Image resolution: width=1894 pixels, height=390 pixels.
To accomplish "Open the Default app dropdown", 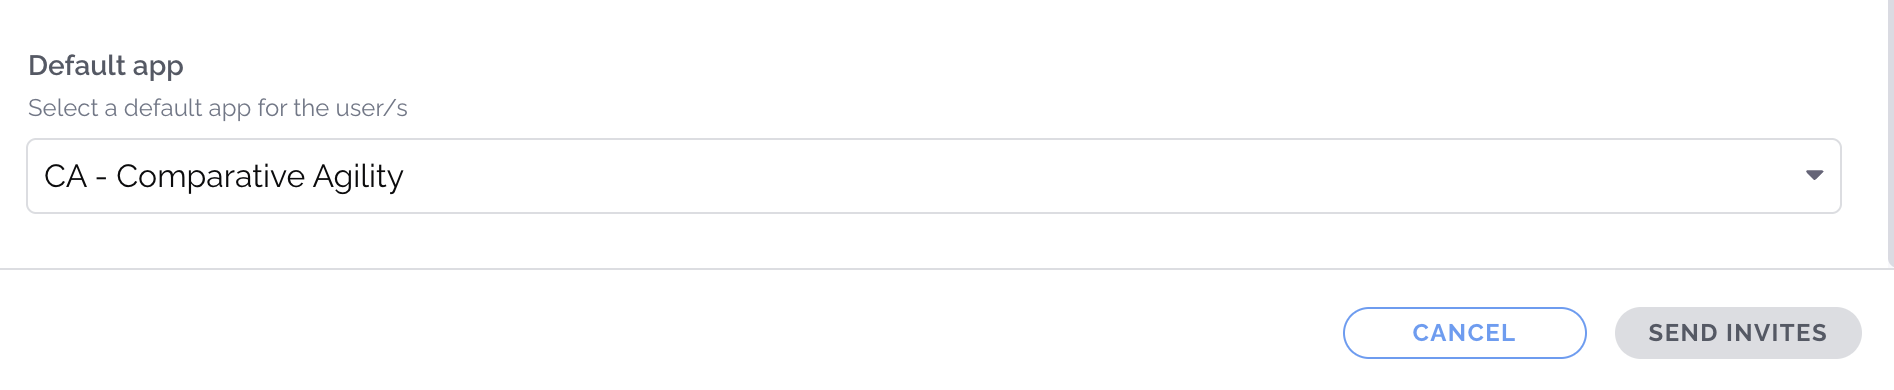I will 933,176.
